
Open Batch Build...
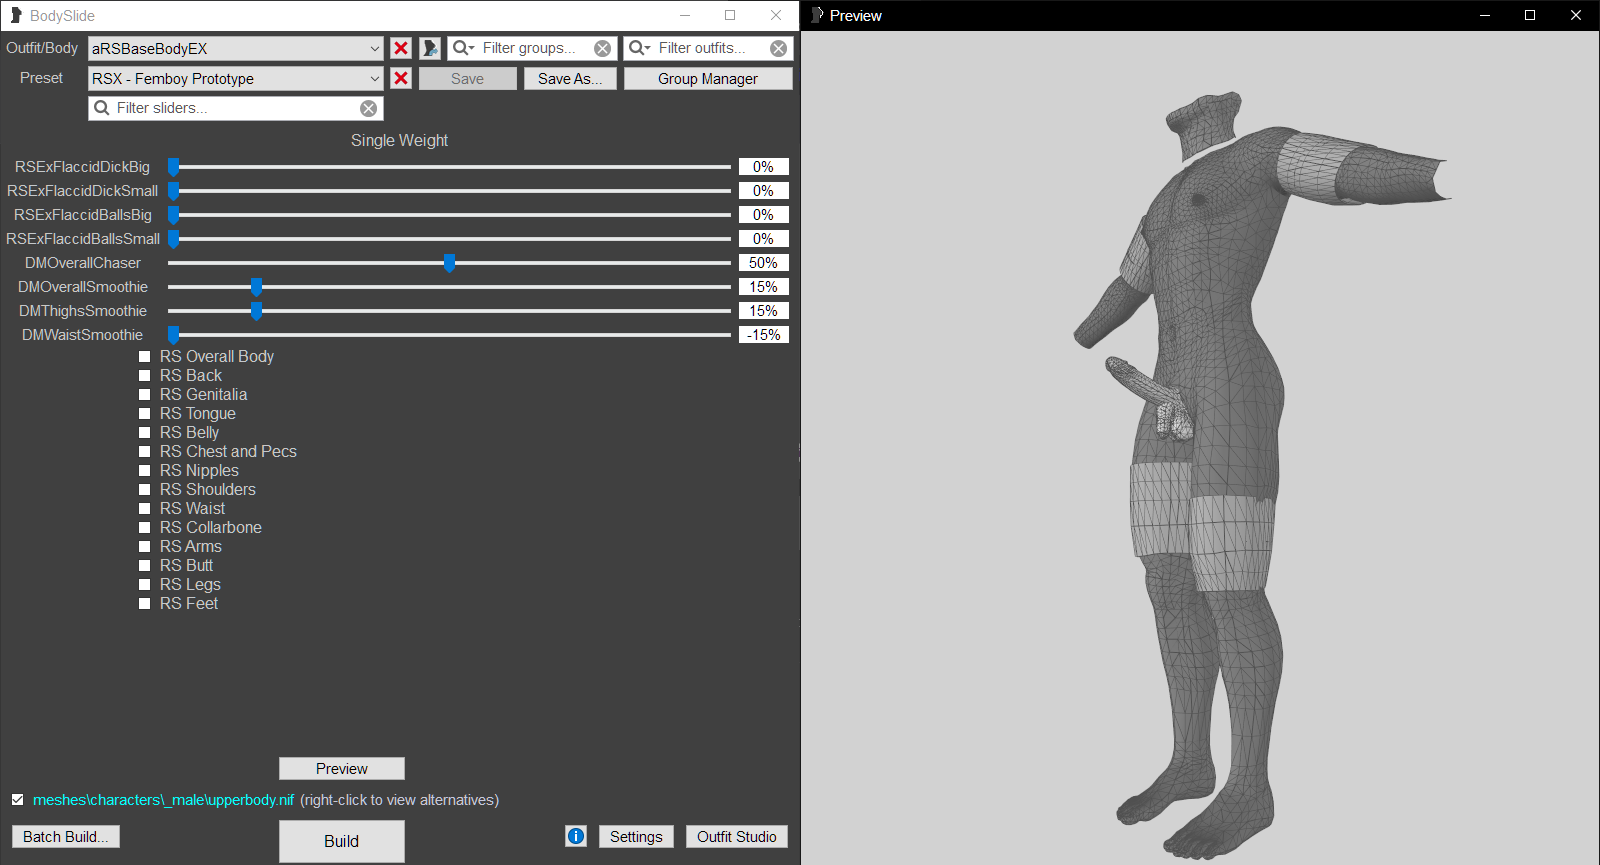(66, 836)
